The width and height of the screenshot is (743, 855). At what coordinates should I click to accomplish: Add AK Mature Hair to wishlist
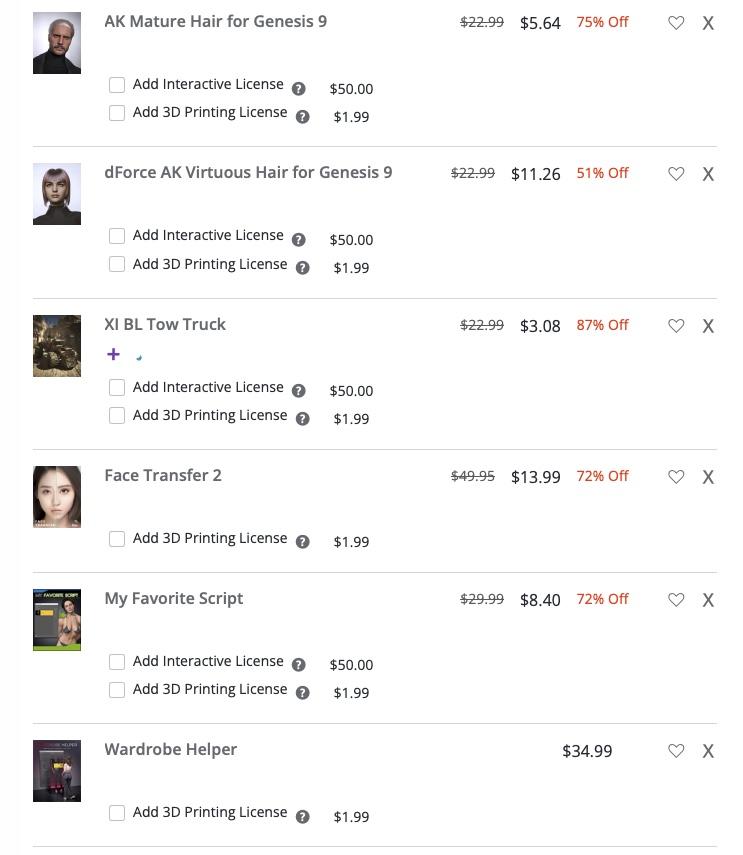[x=676, y=23]
